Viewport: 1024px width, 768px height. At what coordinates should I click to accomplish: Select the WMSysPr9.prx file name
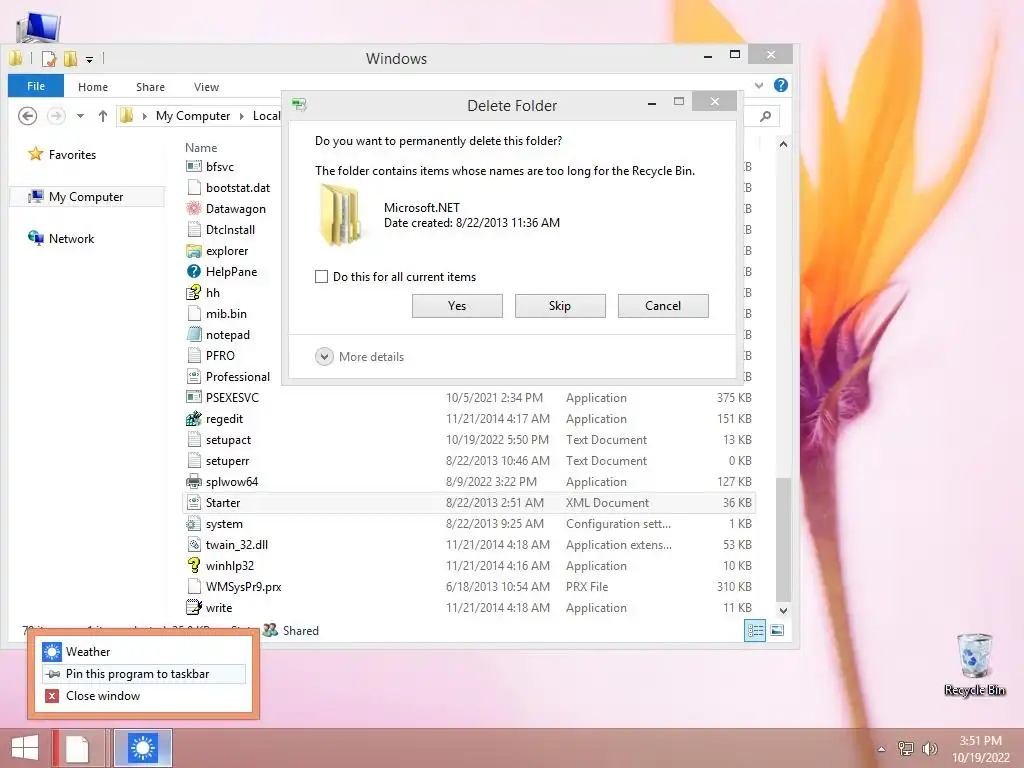244,586
